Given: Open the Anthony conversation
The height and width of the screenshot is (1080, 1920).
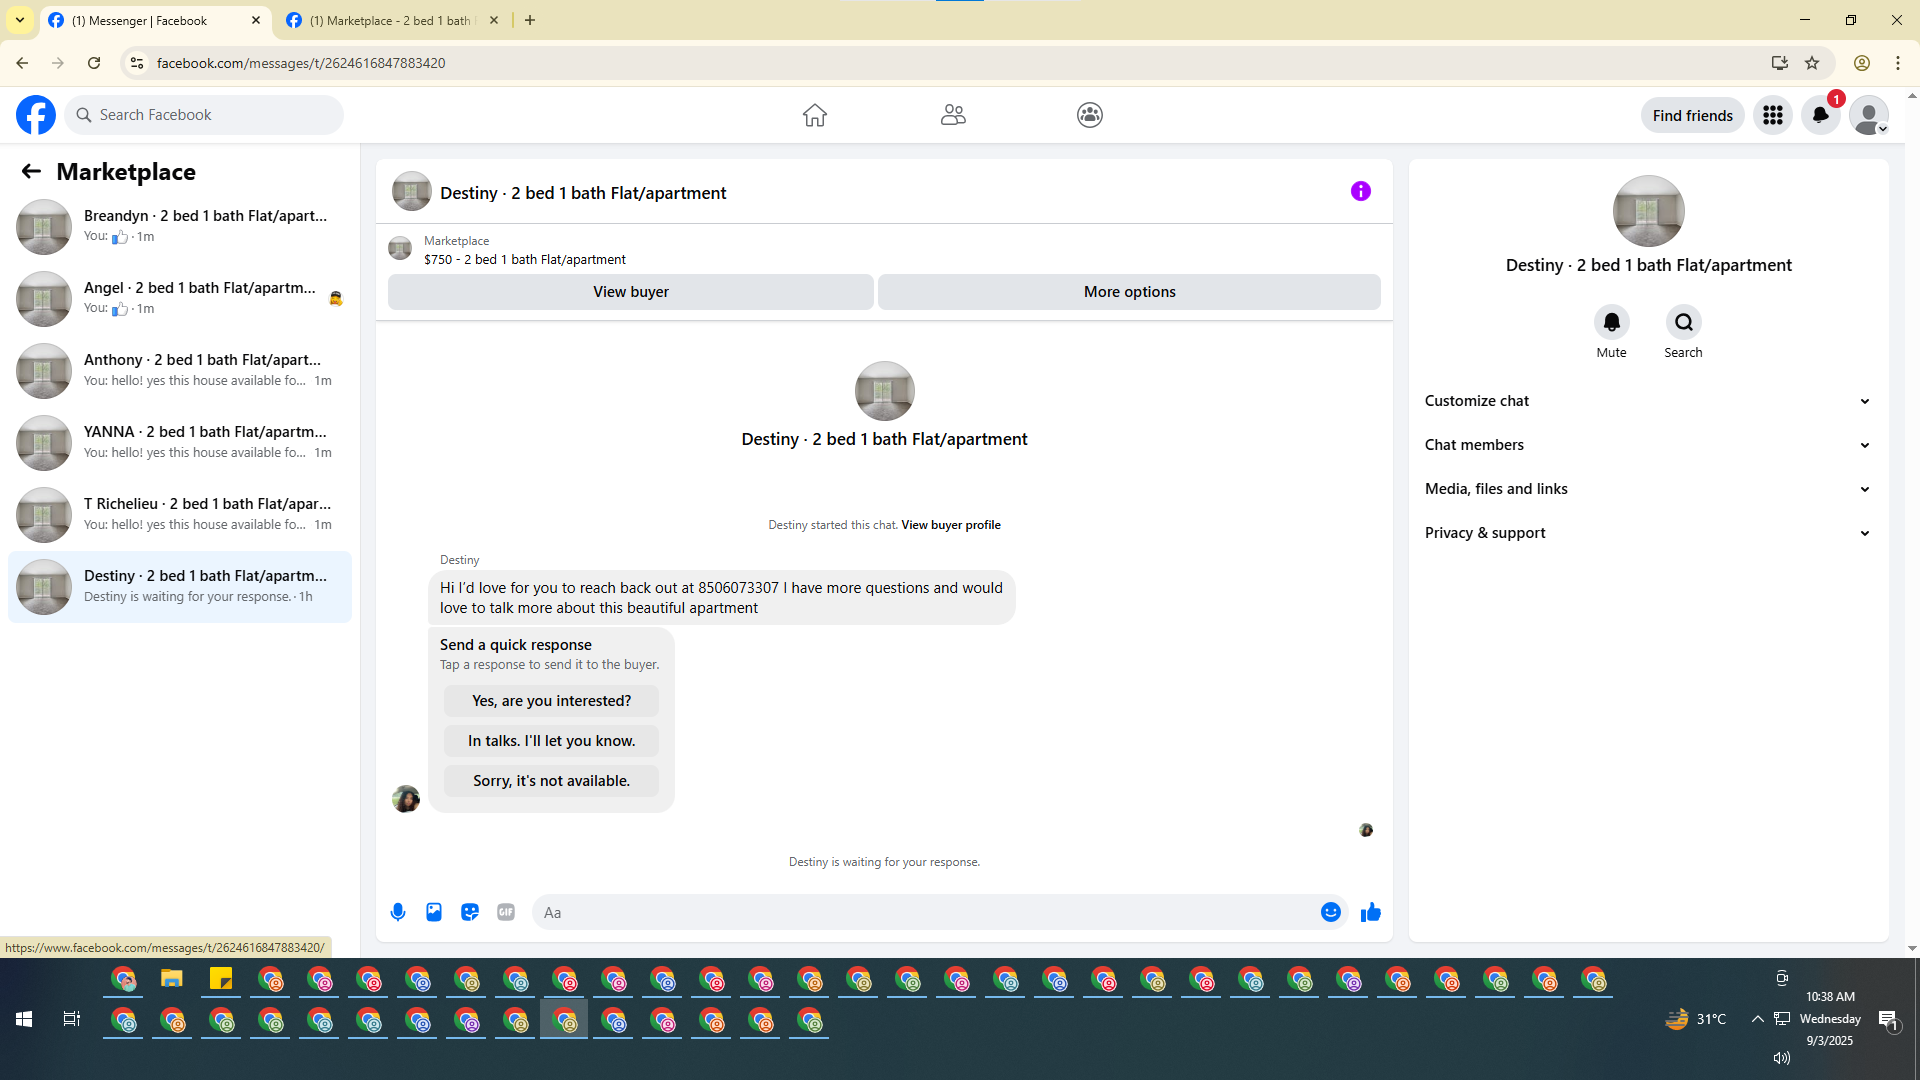Looking at the screenshot, I should point(180,371).
